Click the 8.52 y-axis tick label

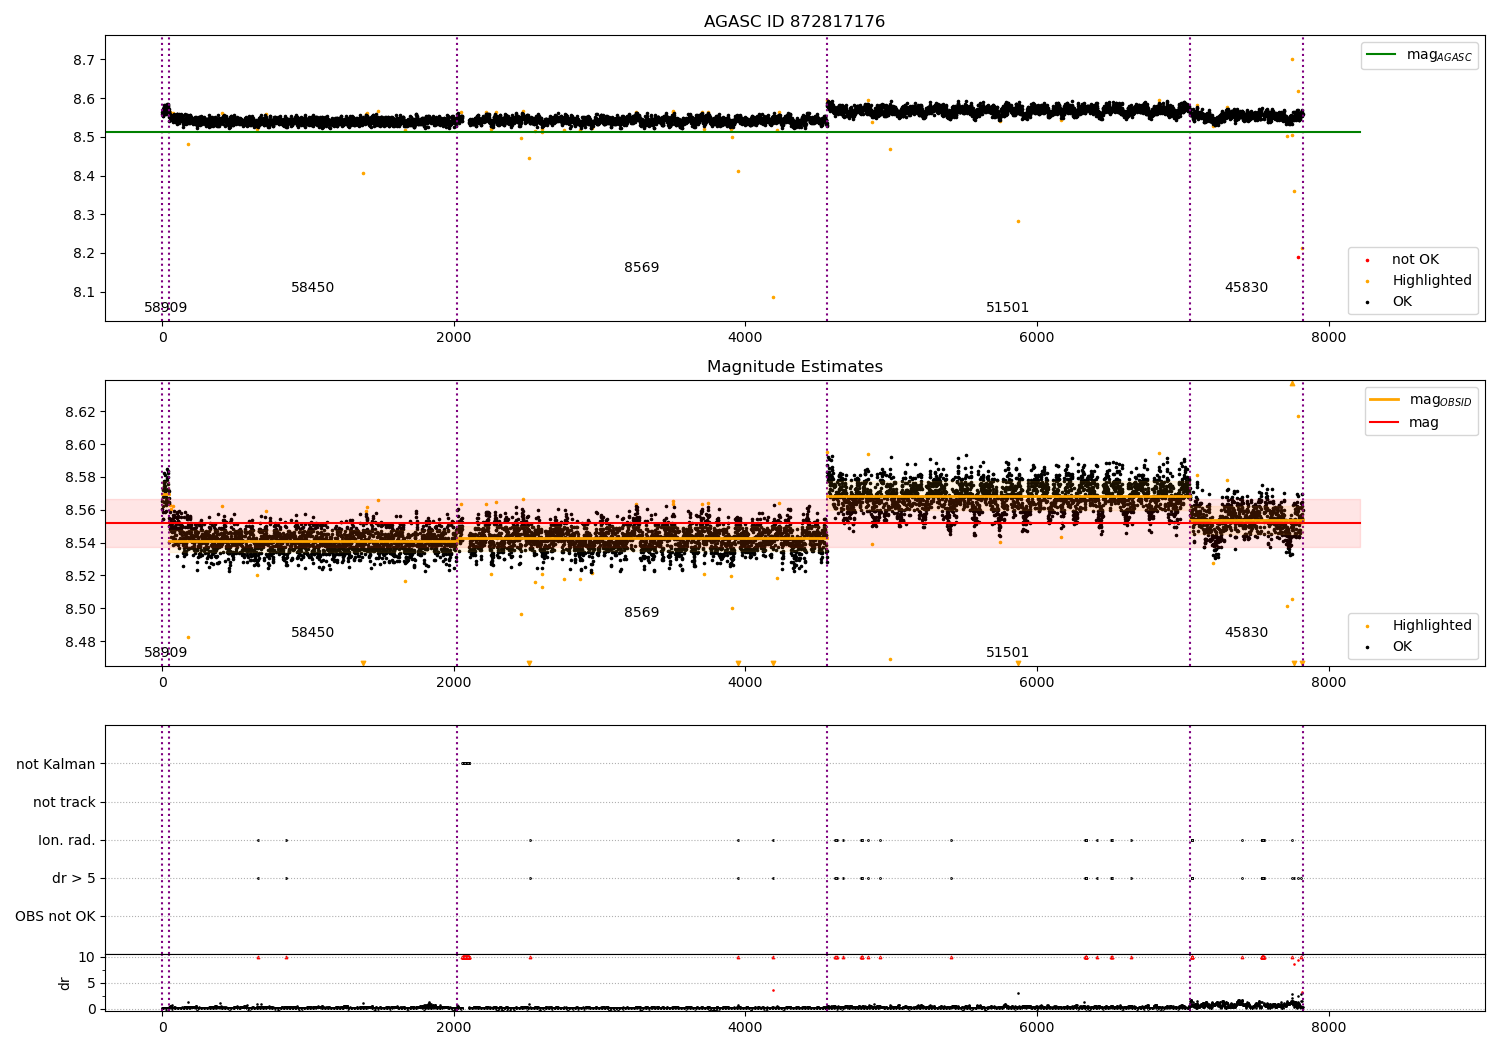(80, 577)
